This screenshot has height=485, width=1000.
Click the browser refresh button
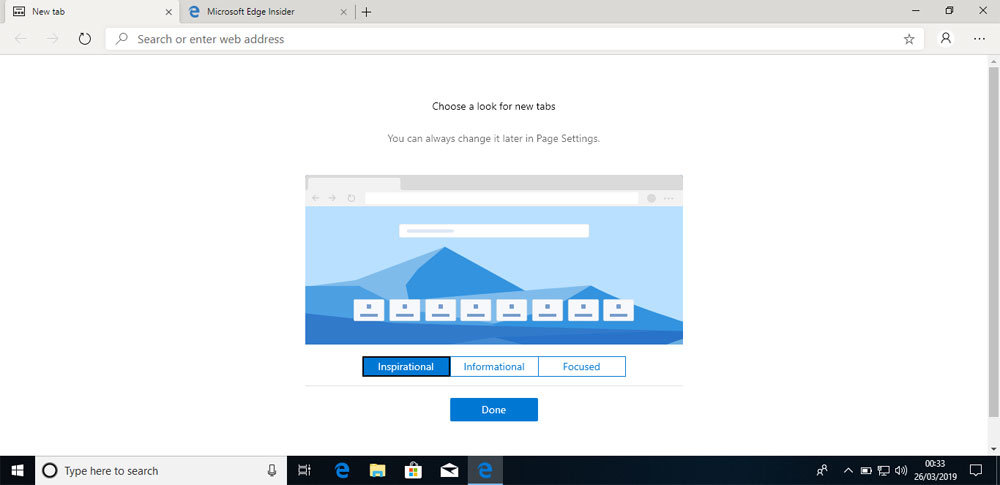(x=85, y=39)
